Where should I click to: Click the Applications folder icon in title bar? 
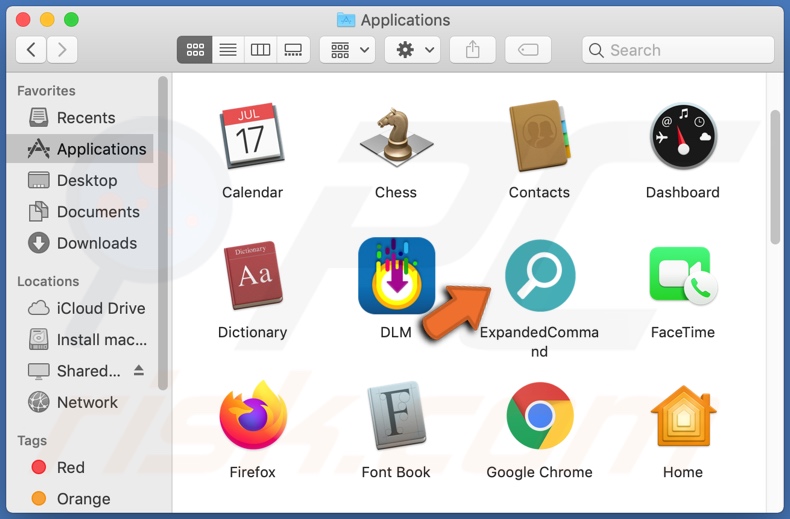[346, 20]
